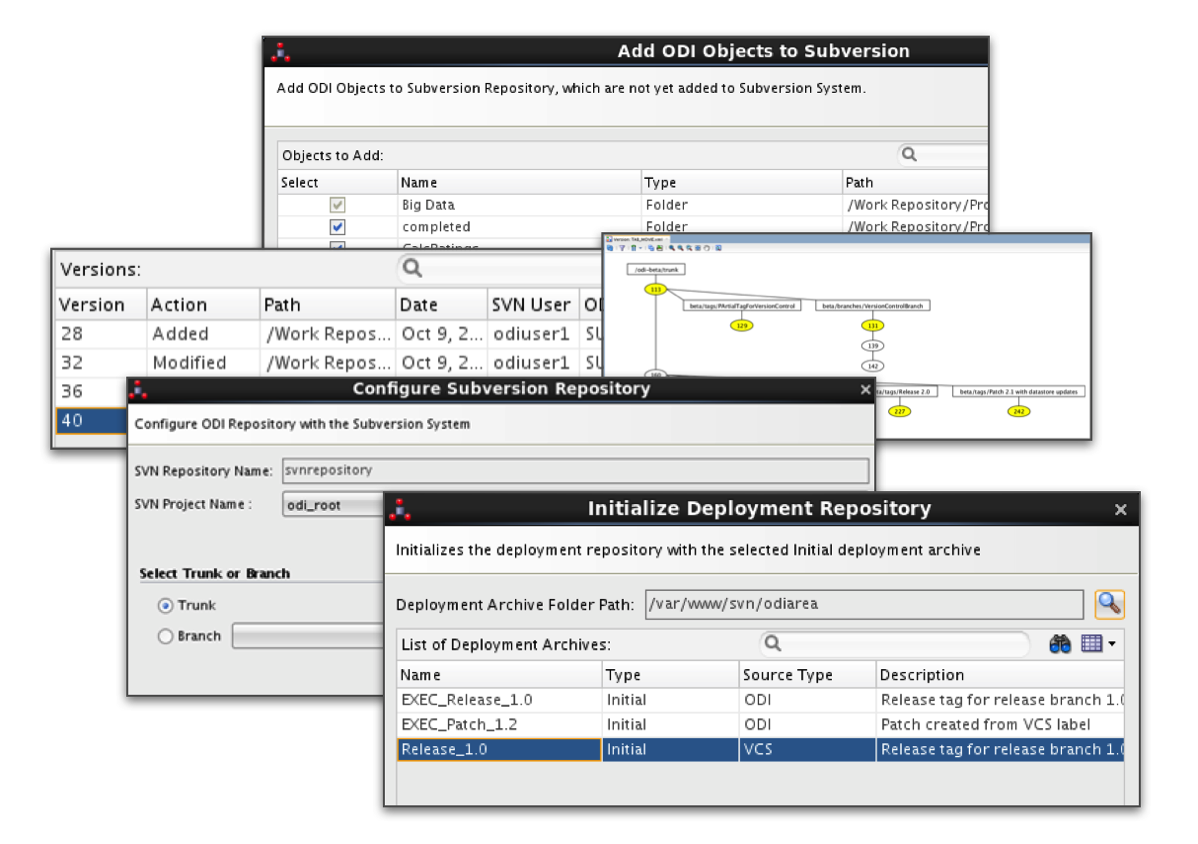
Task: Toggle the Big Data row checkbox
Action: [x=337, y=205]
